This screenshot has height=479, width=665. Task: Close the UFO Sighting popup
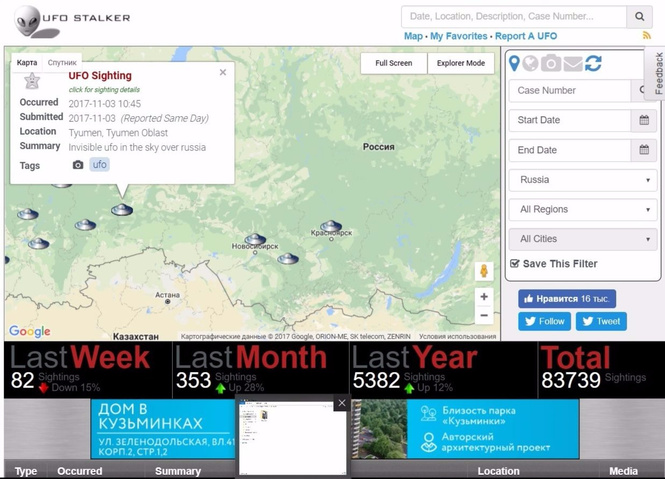point(223,73)
